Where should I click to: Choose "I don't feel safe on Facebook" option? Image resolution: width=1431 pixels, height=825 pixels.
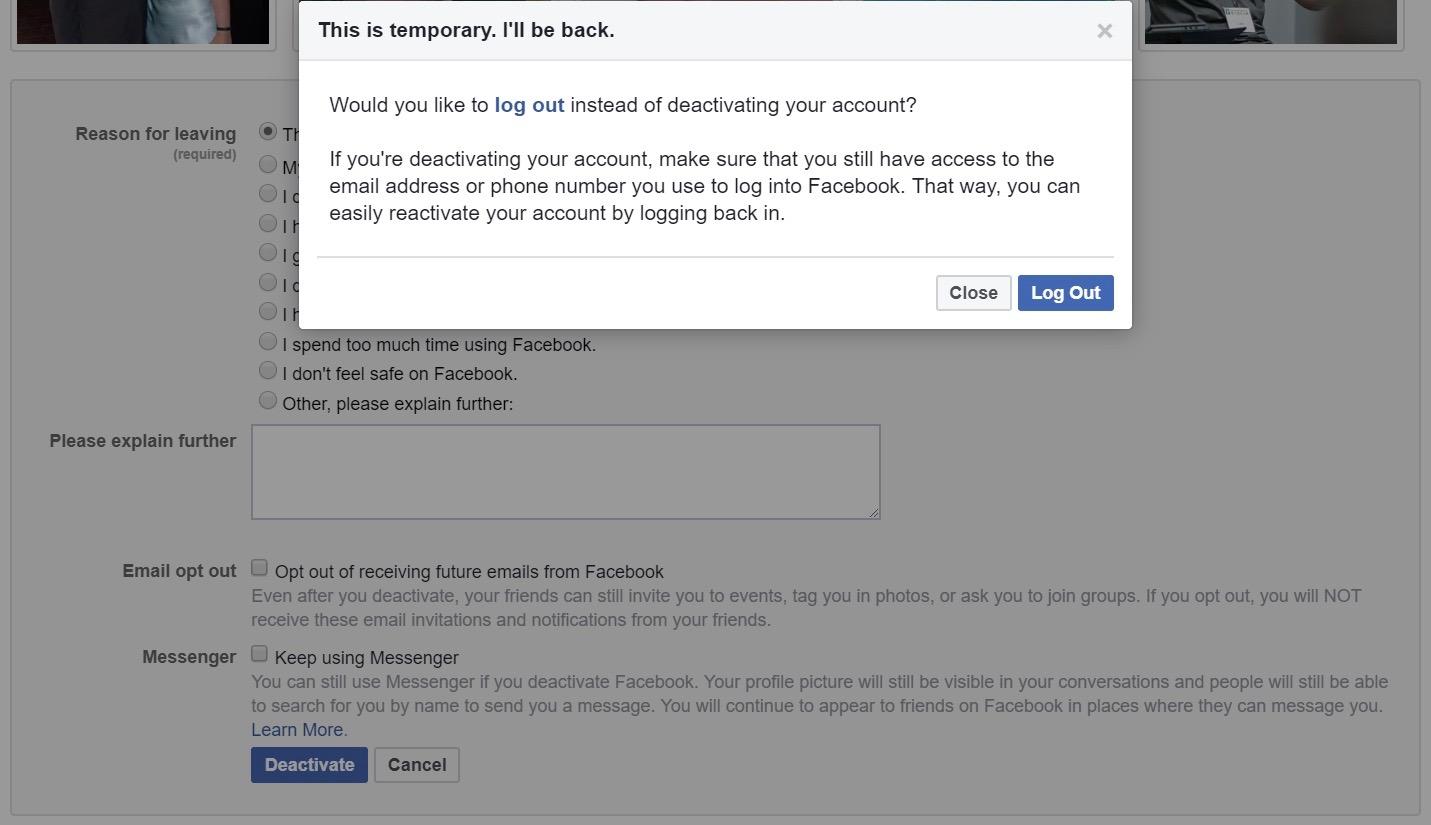click(x=268, y=371)
